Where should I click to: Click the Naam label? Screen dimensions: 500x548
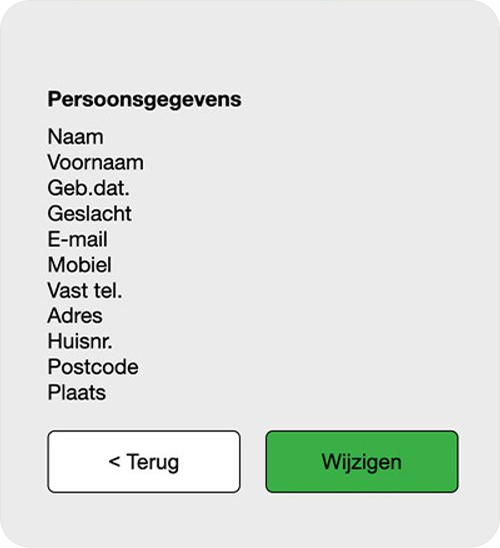[75, 136]
